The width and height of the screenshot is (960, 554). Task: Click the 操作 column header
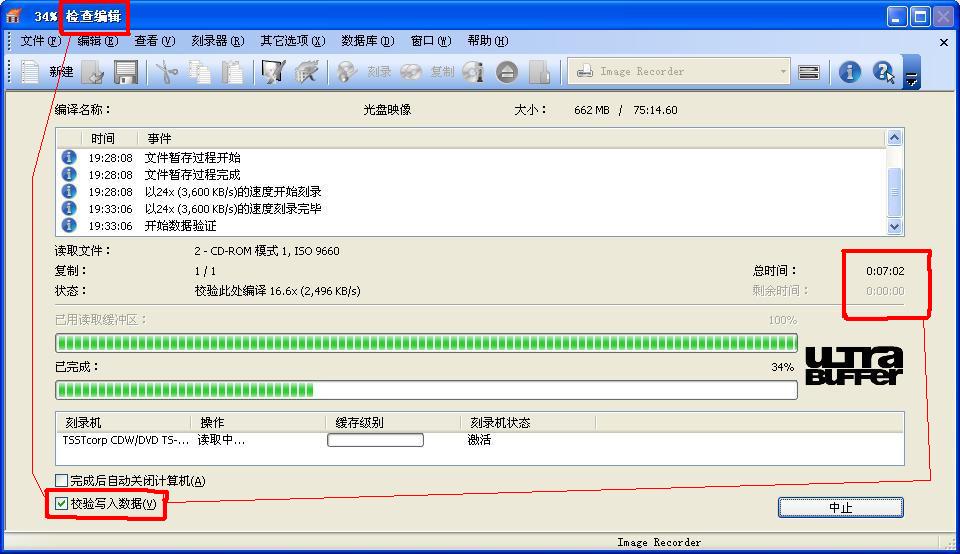pyautogui.click(x=258, y=422)
